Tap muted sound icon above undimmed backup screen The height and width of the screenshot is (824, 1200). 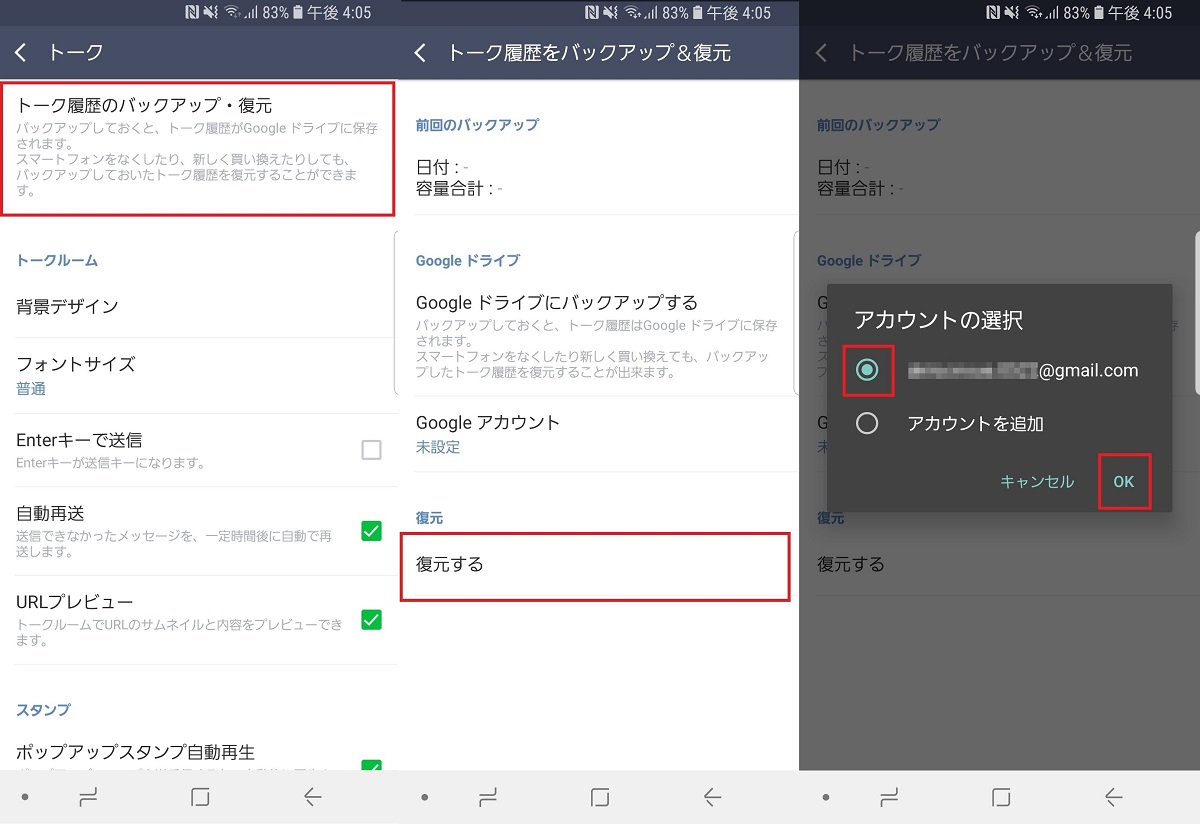point(612,13)
